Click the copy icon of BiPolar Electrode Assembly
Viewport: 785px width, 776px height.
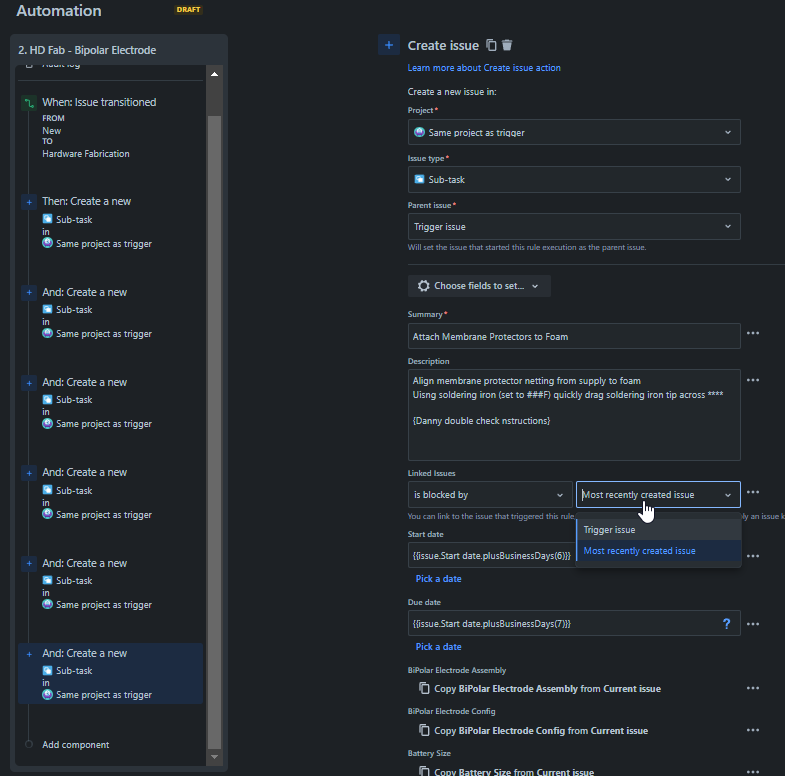click(424, 688)
